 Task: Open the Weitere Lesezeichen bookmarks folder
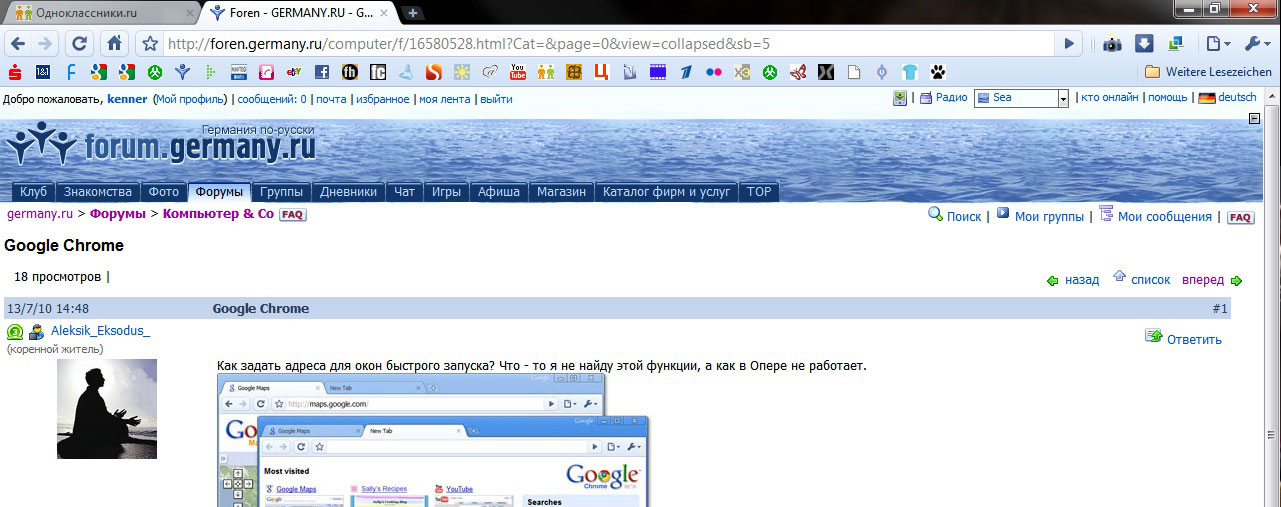point(1208,72)
